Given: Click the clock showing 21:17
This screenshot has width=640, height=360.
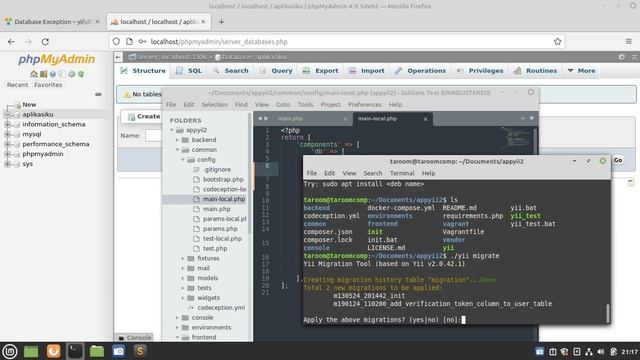Looking at the screenshot, I should (x=630, y=352).
